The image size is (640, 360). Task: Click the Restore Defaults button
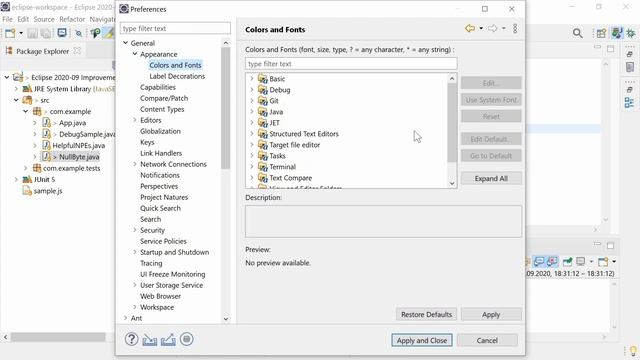point(426,315)
